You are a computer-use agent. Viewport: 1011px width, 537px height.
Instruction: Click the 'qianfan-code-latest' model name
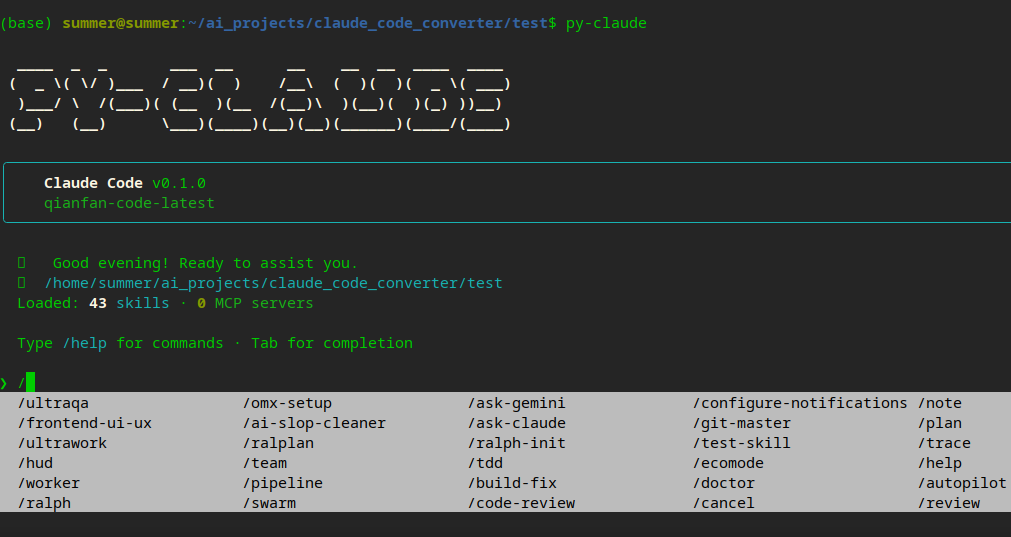click(129, 203)
